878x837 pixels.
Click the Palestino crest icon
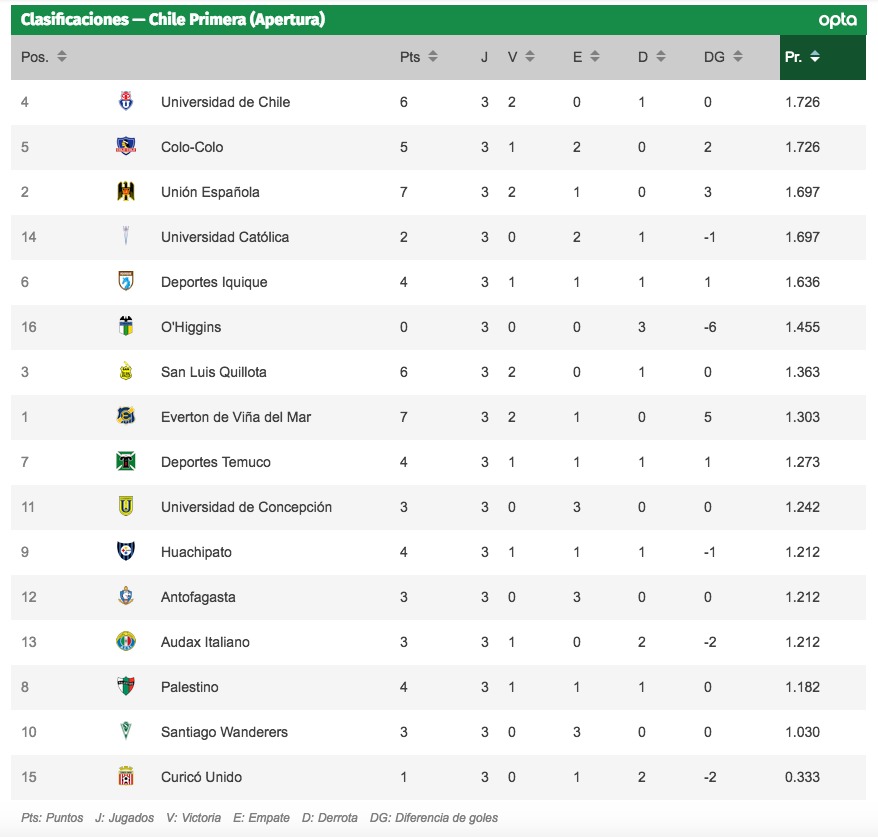pyautogui.click(x=126, y=686)
